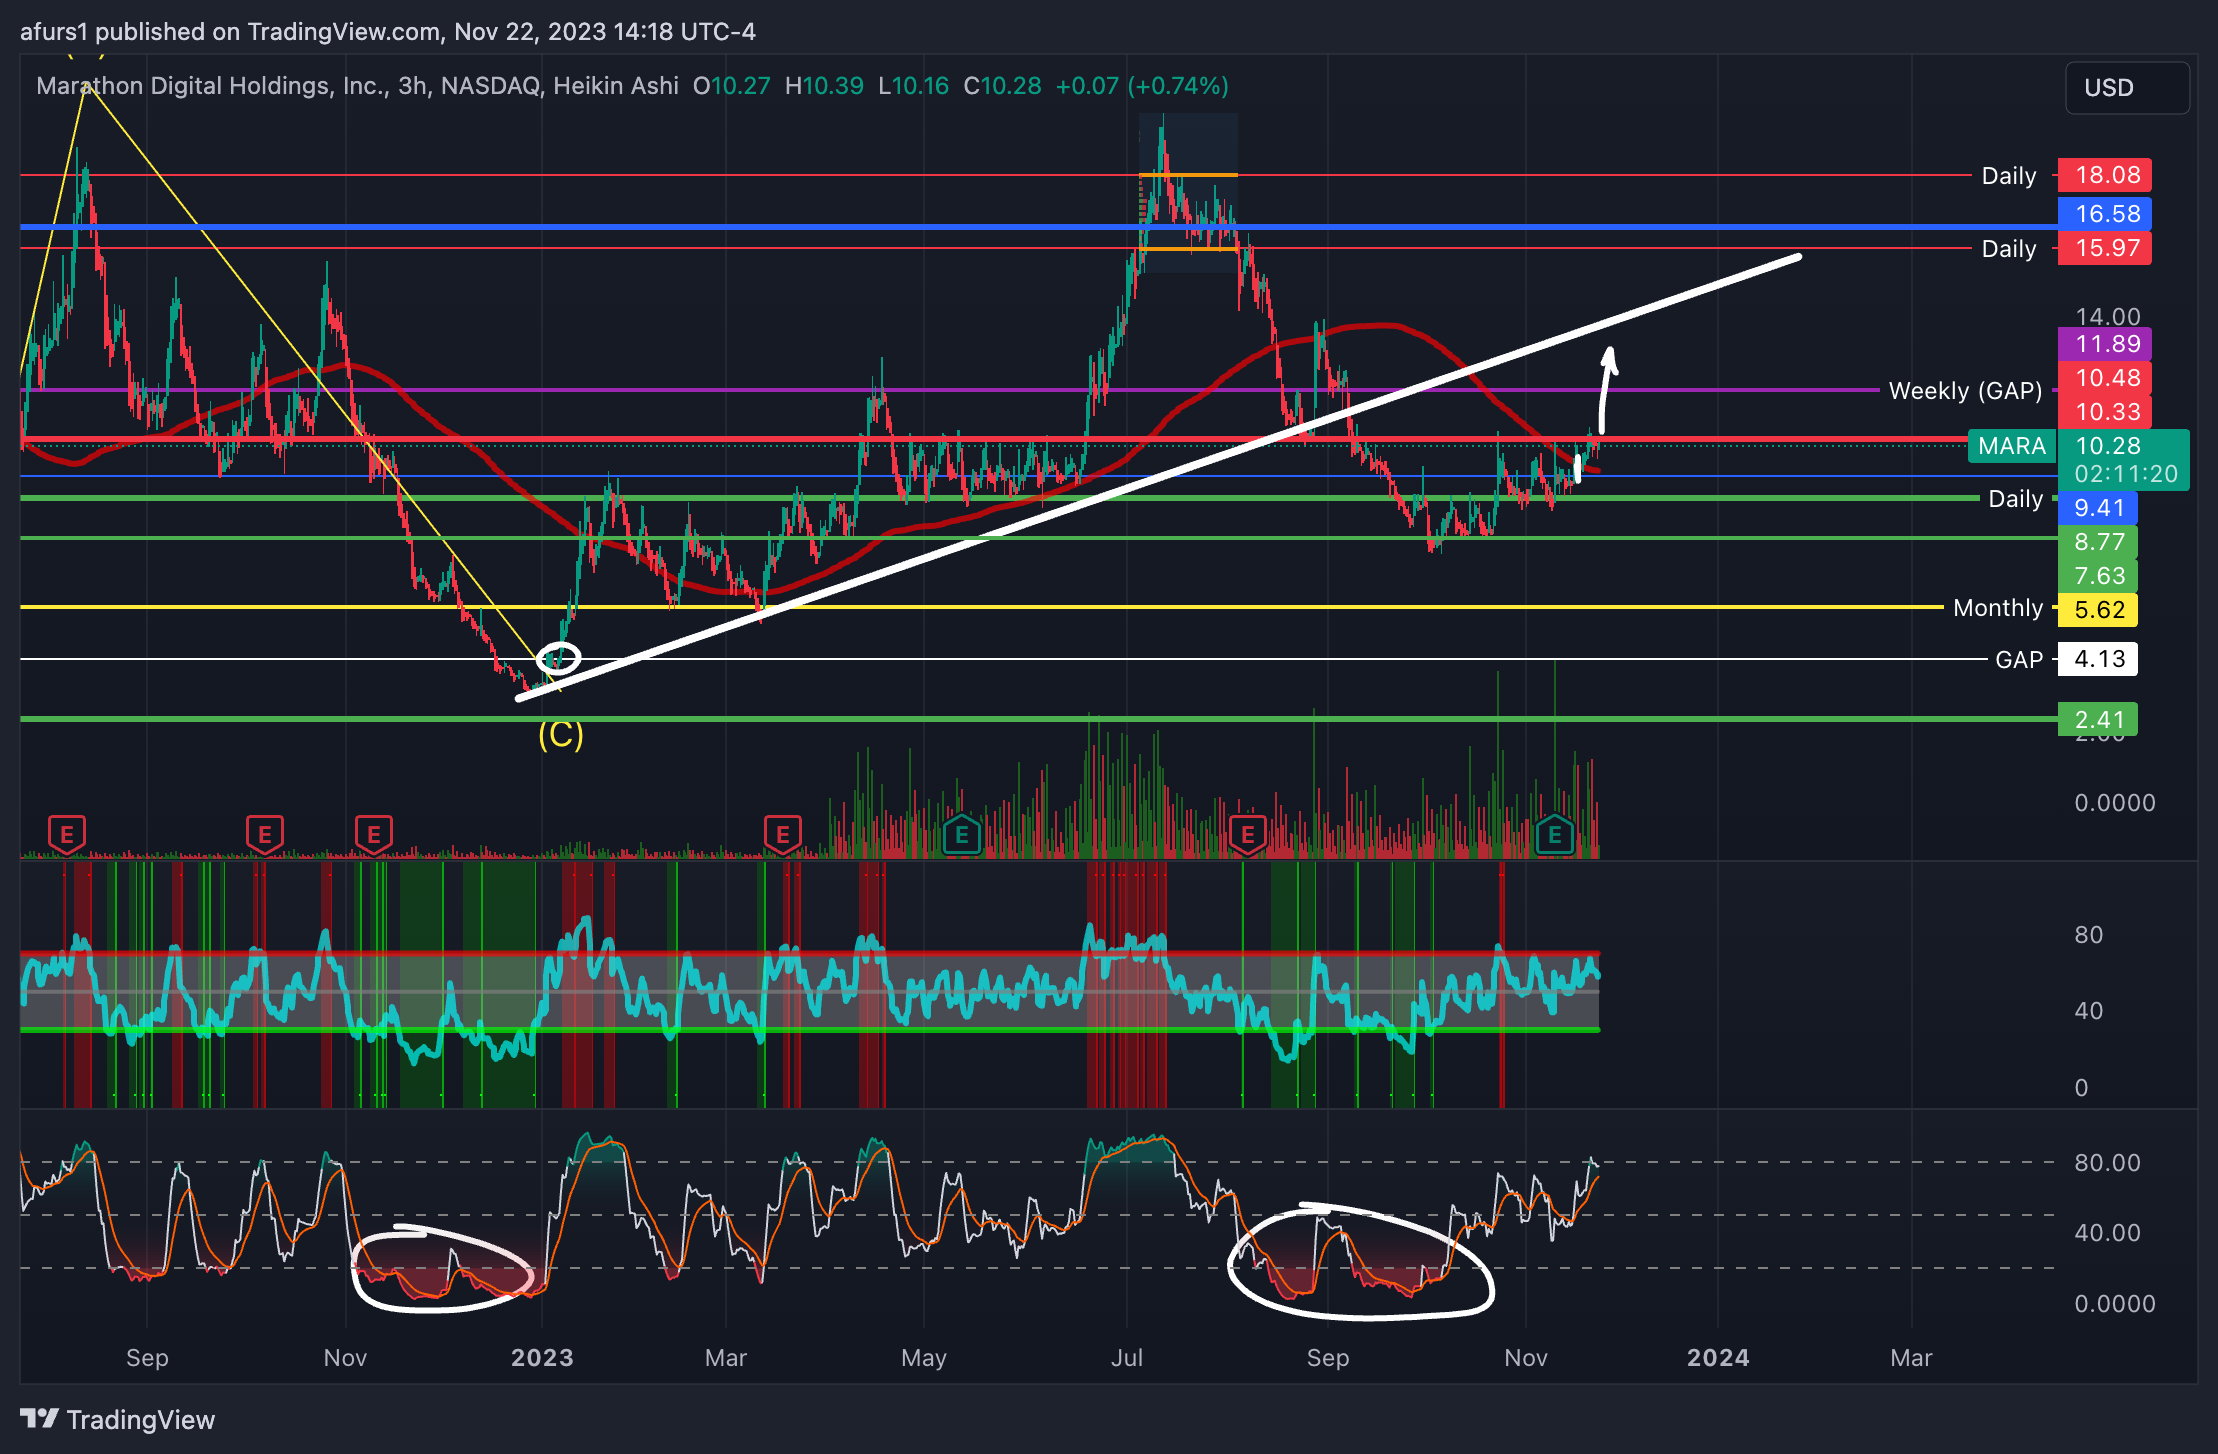
Task: Click the 15.97 red price label
Action: coord(2105,248)
